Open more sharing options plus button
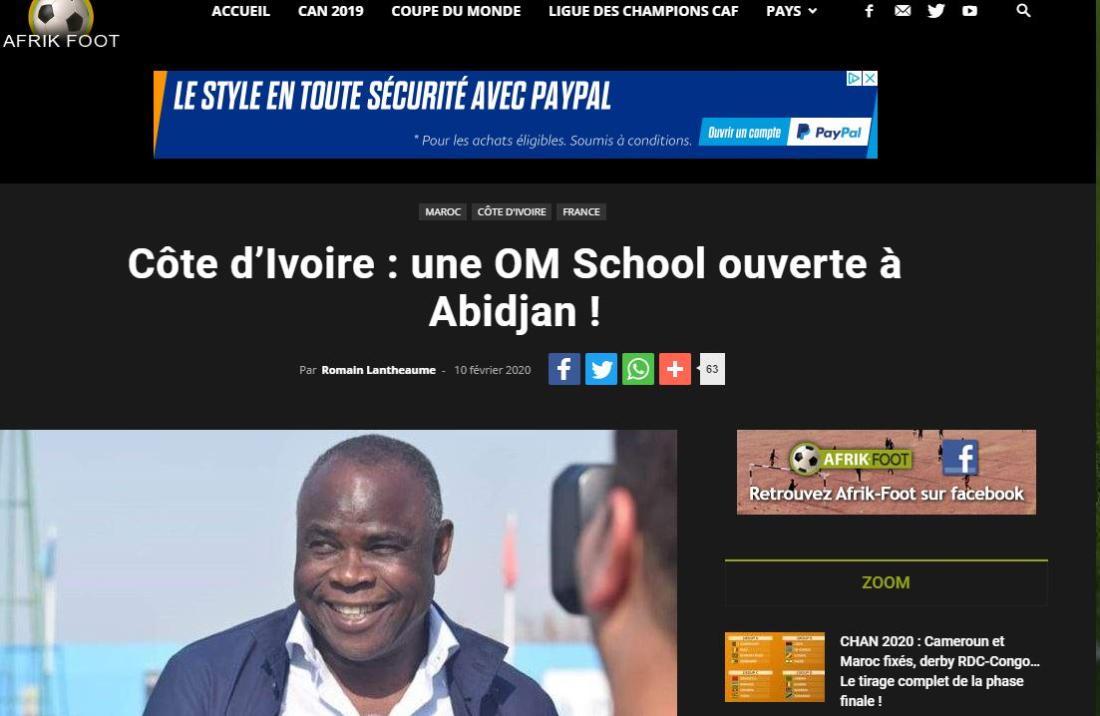1100x716 pixels. coord(675,369)
